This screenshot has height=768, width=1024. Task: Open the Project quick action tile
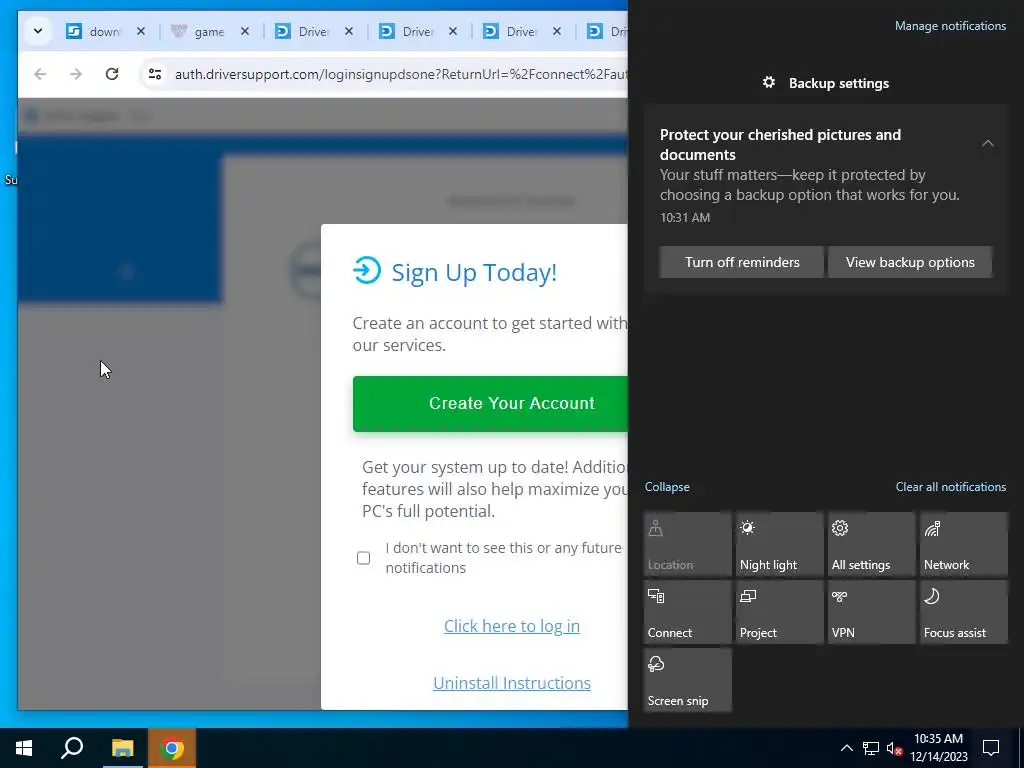click(x=780, y=612)
